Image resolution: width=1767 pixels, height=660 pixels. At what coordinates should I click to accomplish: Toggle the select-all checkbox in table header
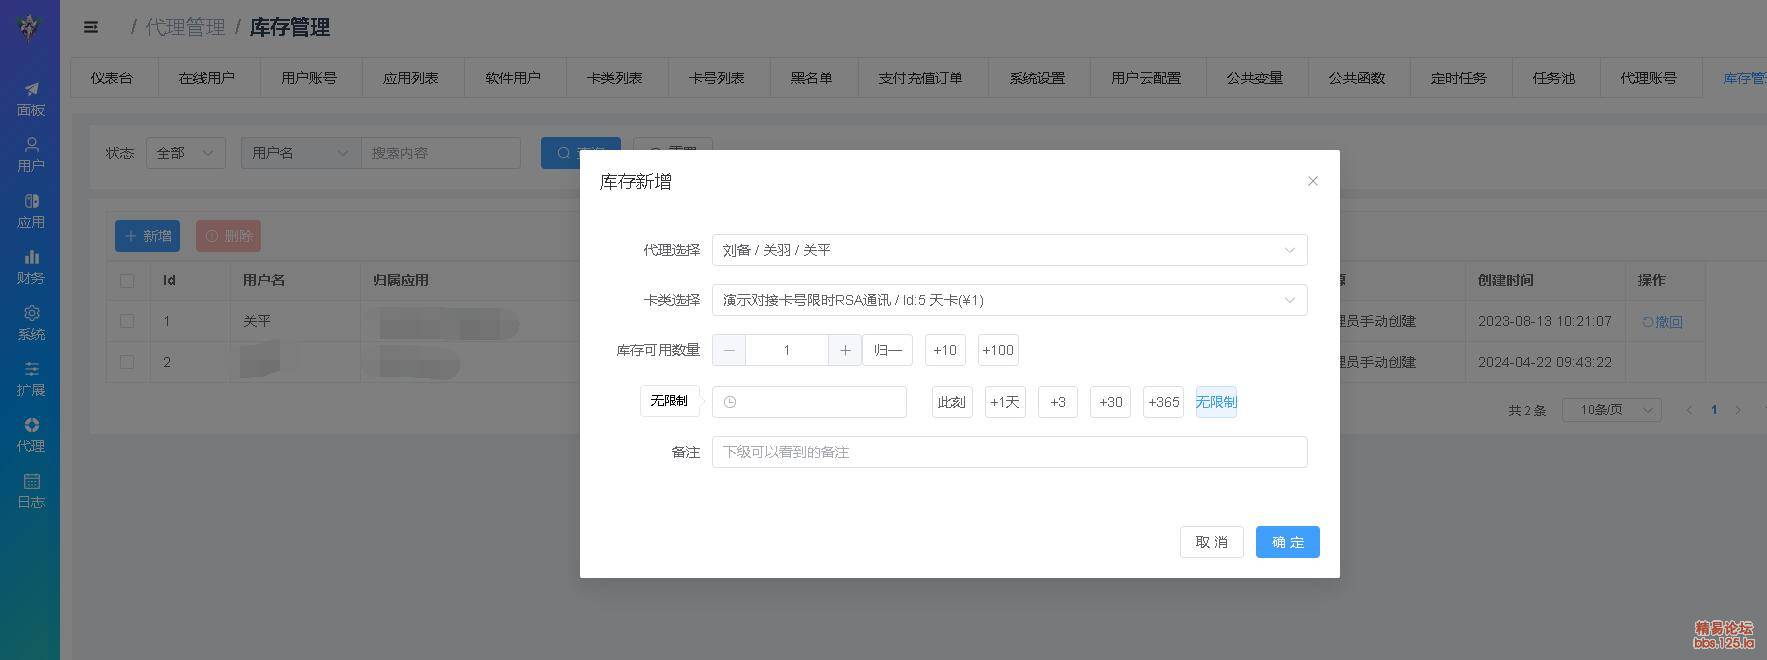127,281
